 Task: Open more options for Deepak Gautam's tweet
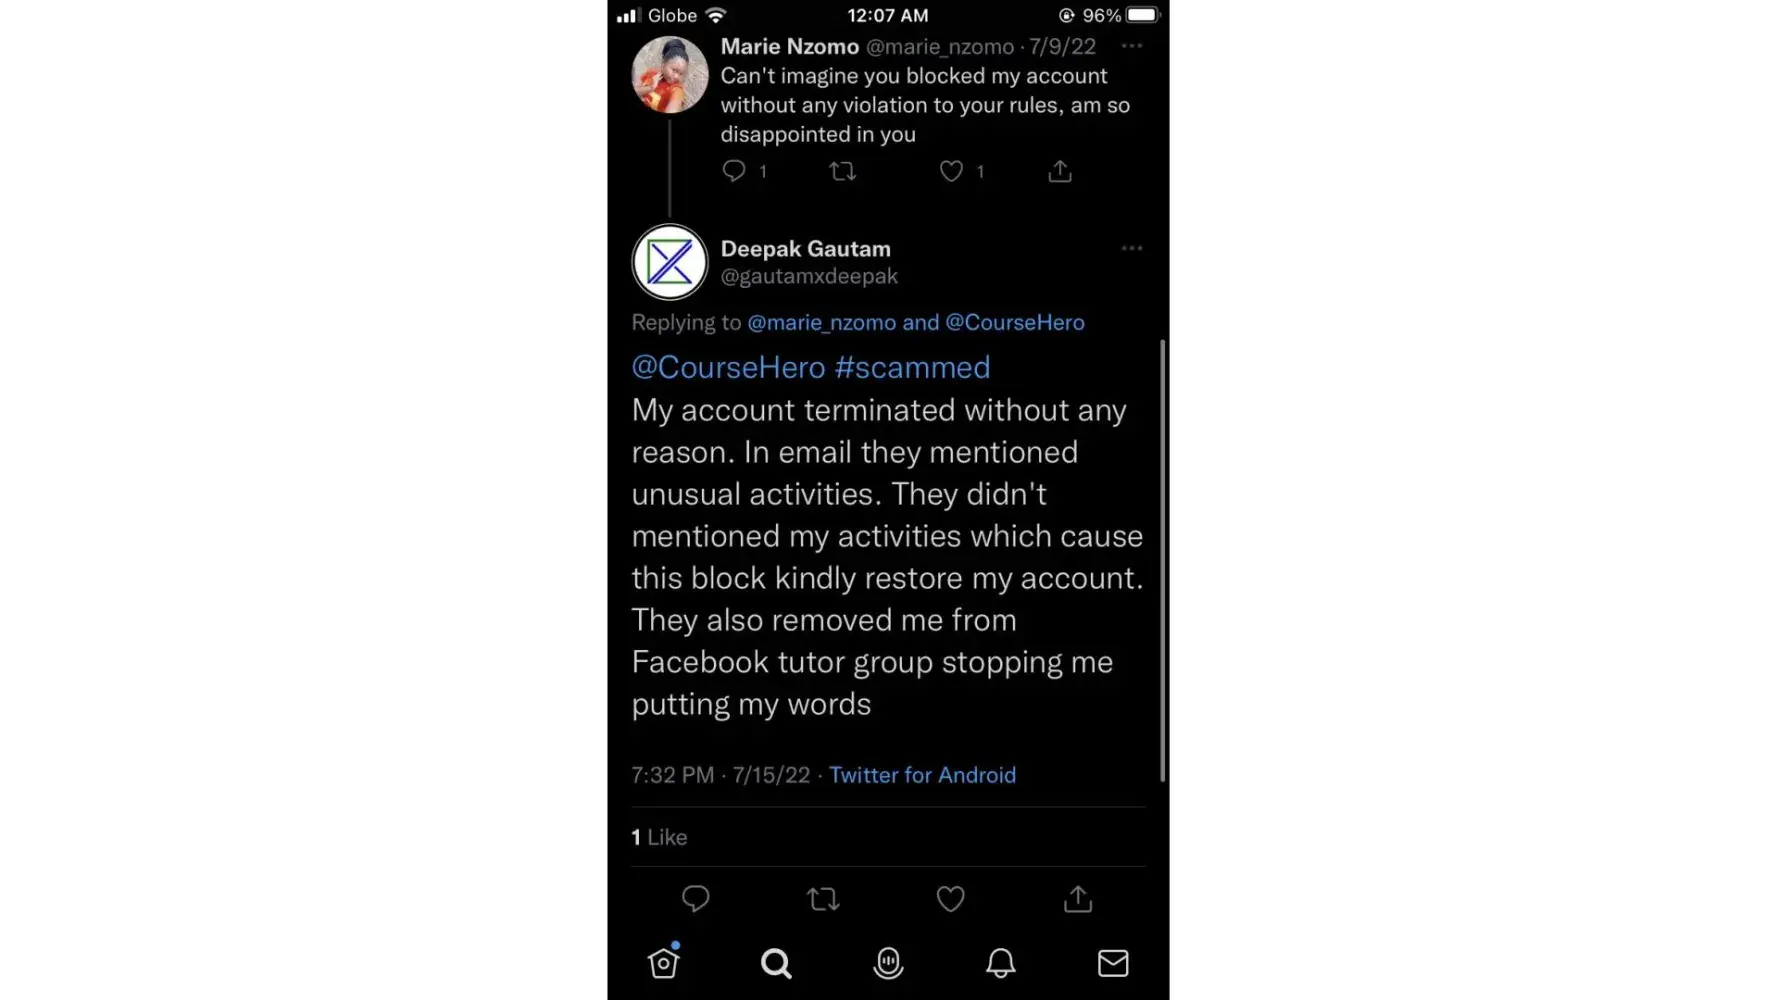pyautogui.click(x=1131, y=248)
